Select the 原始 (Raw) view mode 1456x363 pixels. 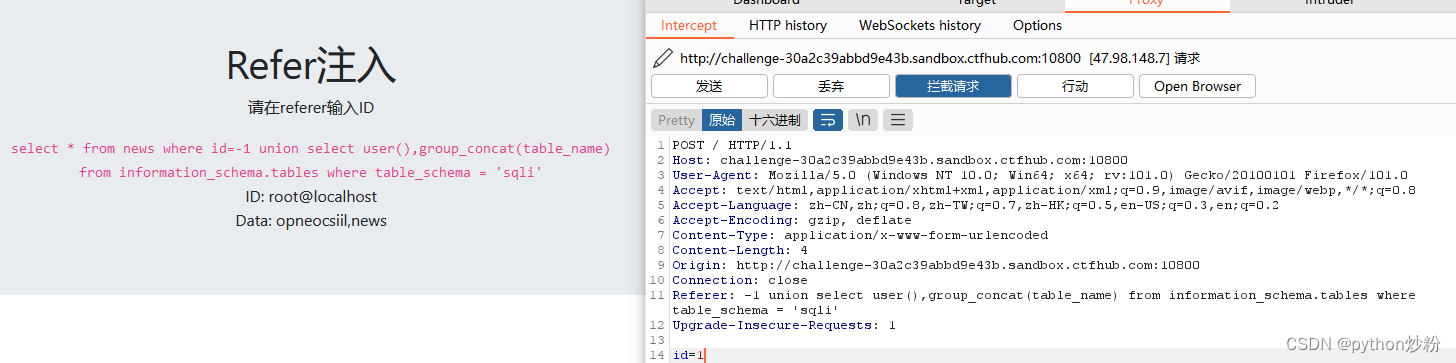pos(722,120)
